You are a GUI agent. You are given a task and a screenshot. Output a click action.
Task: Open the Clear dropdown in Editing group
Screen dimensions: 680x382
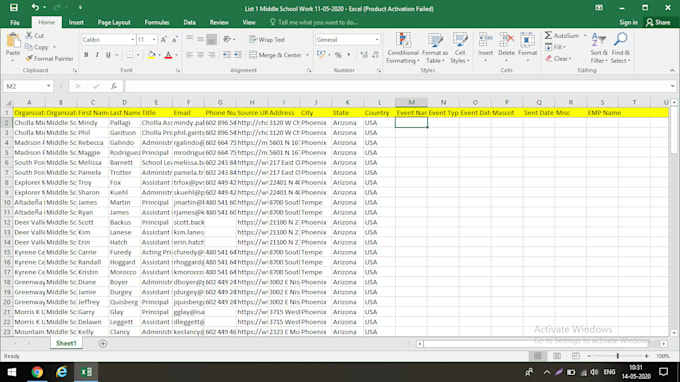click(x=559, y=59)
